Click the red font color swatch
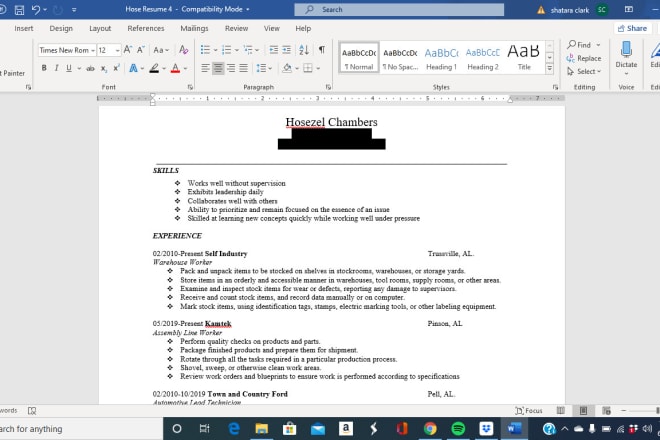The image size is (660, 440). (x=174, y=68)
